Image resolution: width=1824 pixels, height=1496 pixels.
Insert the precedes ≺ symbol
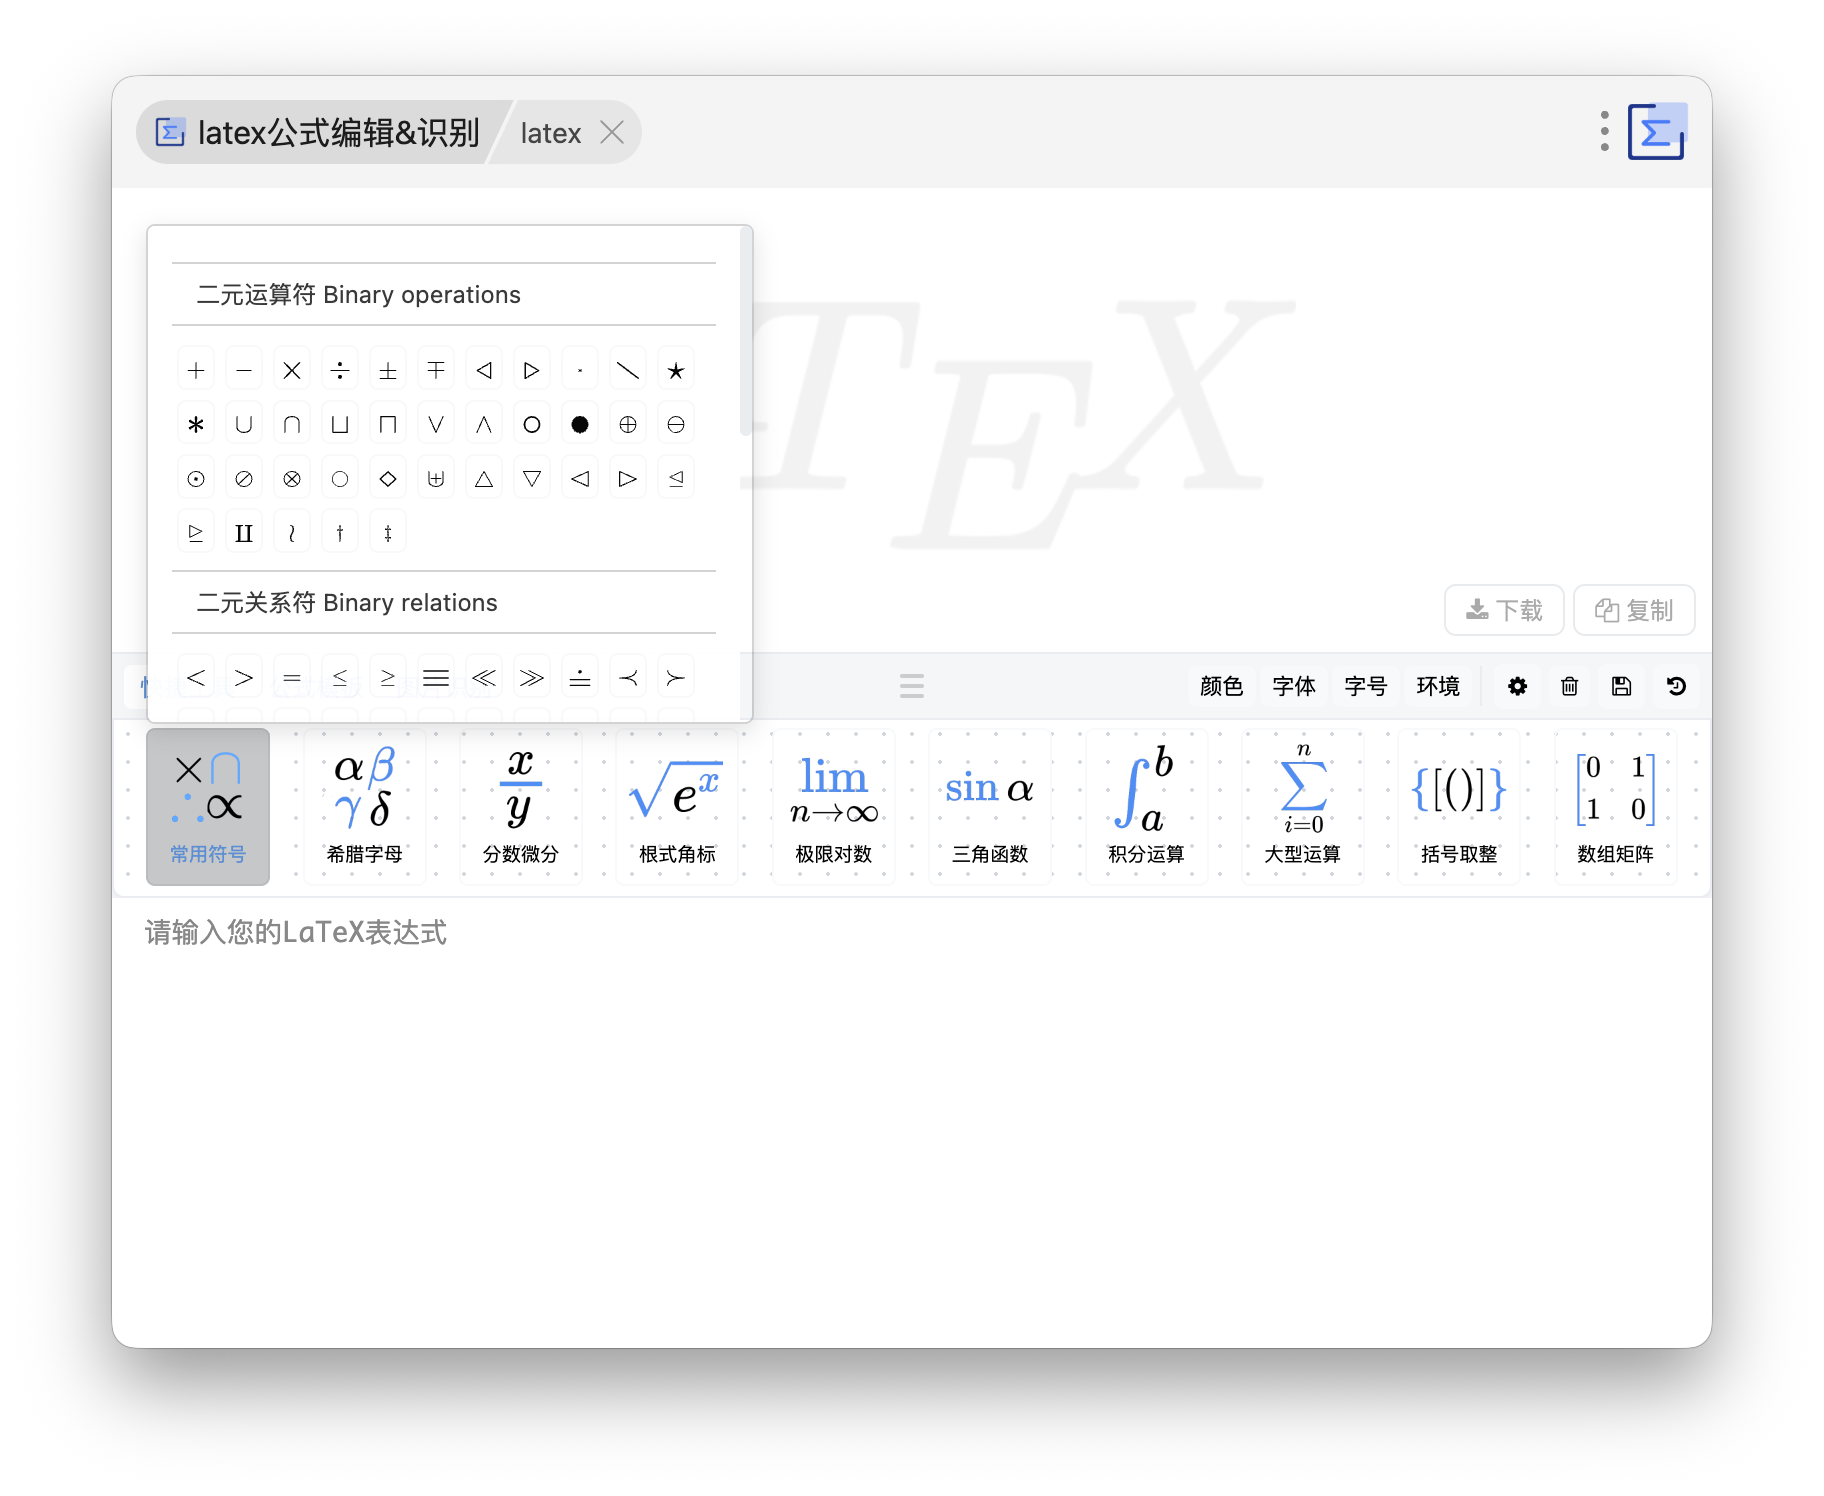[628, 678]
